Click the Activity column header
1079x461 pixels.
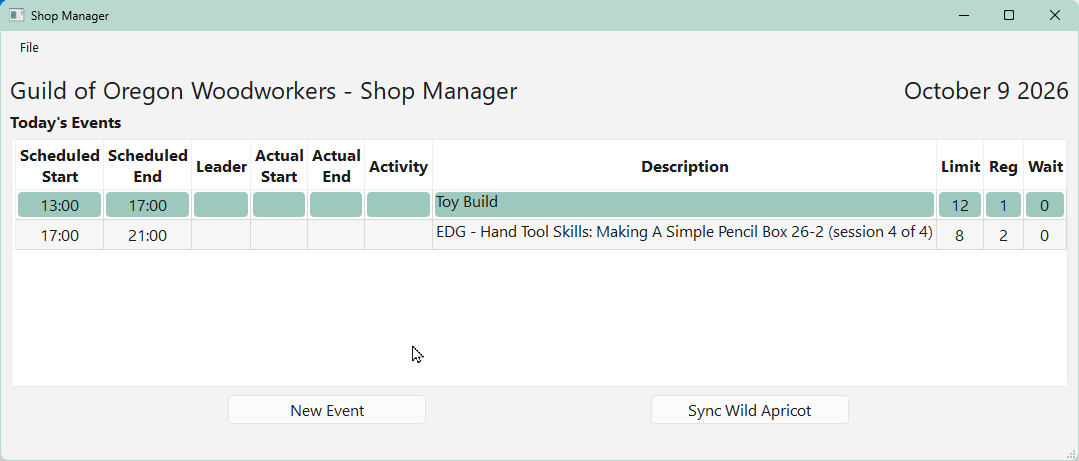click(398, 166)
